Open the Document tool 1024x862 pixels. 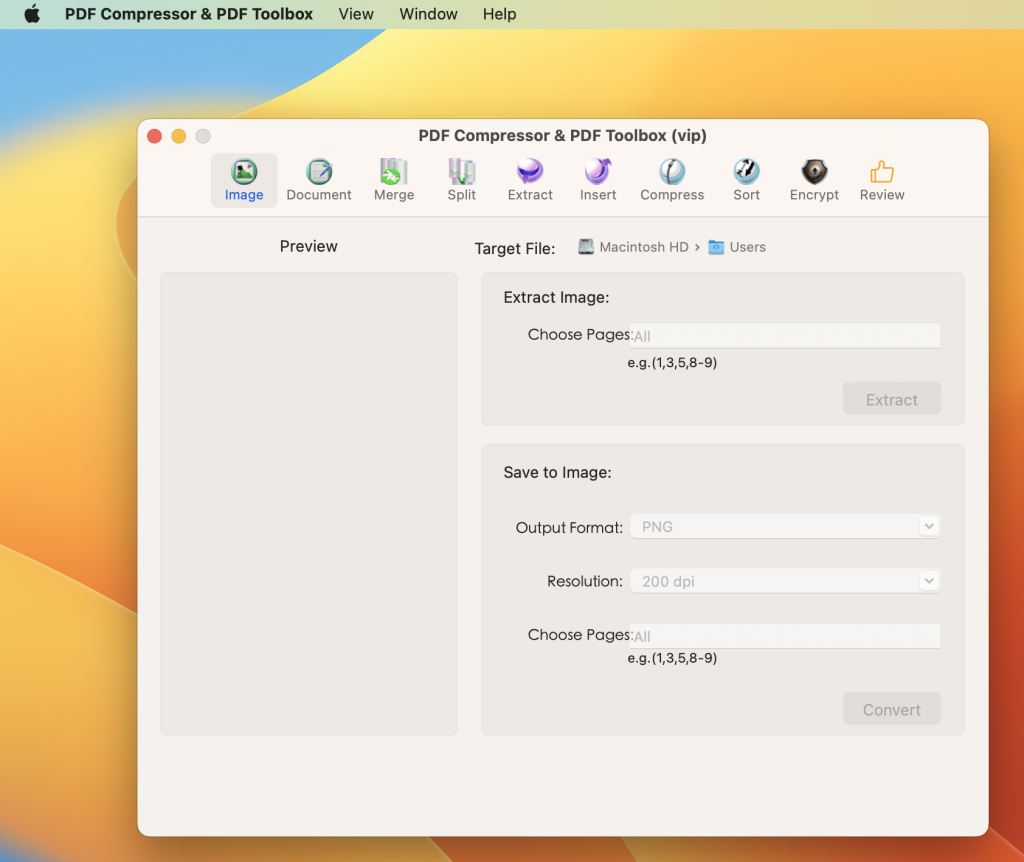(x=319, y=180)
